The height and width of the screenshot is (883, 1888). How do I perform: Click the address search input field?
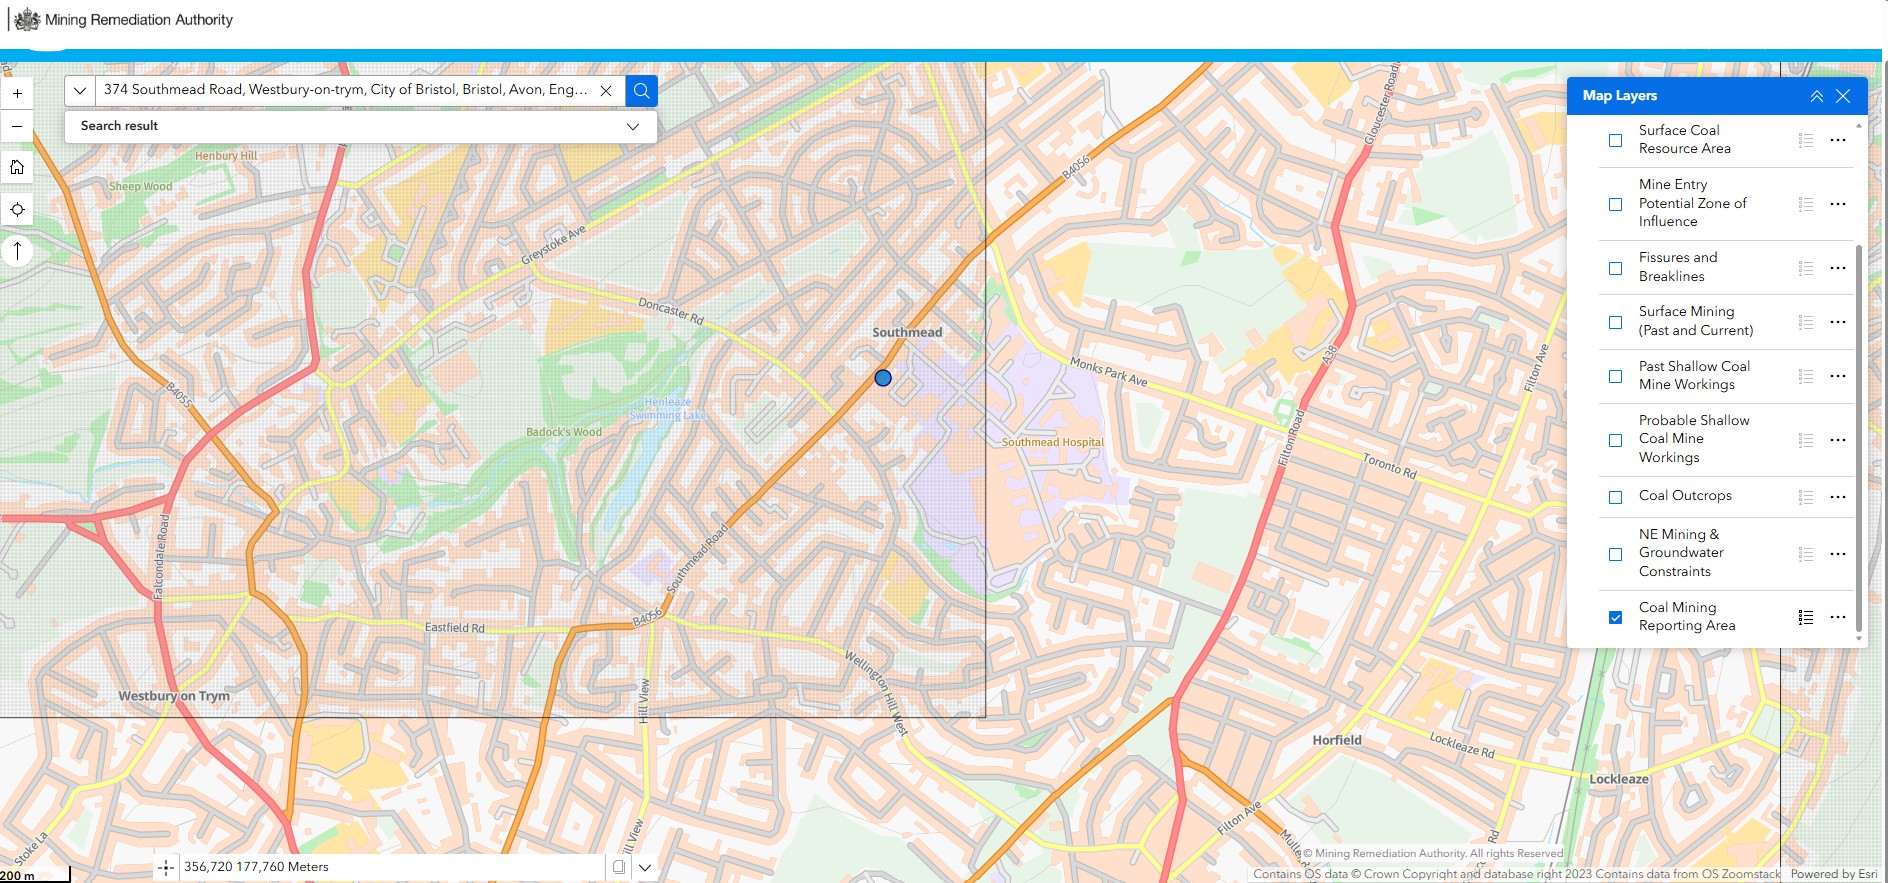(345, 90)
